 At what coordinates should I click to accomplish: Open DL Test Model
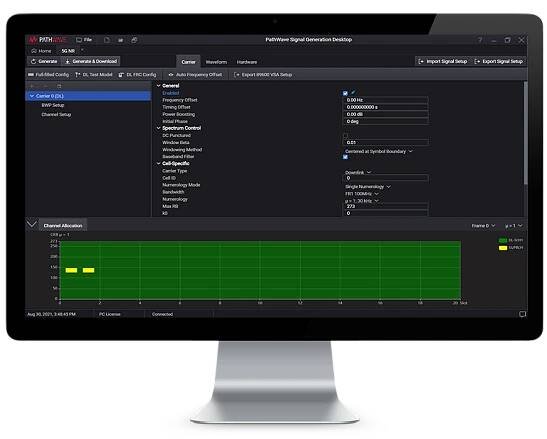[x=94, y=75]
